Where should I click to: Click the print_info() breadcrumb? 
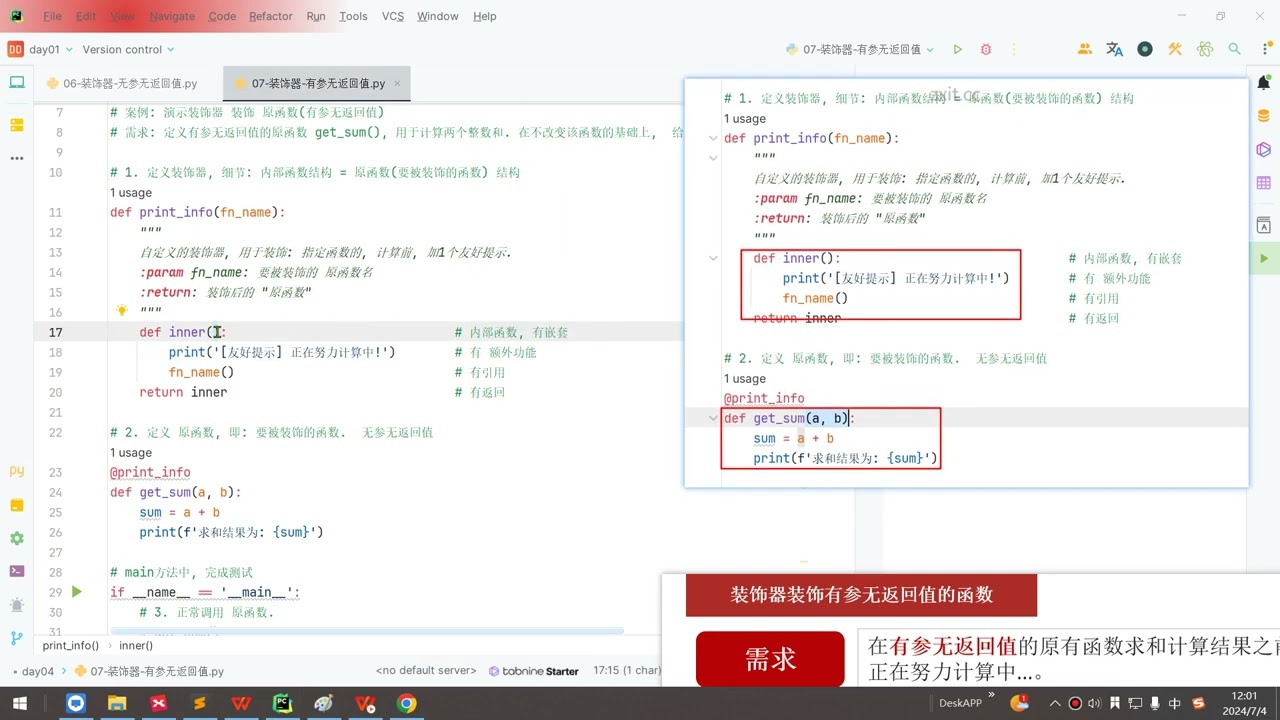[71, 646]
